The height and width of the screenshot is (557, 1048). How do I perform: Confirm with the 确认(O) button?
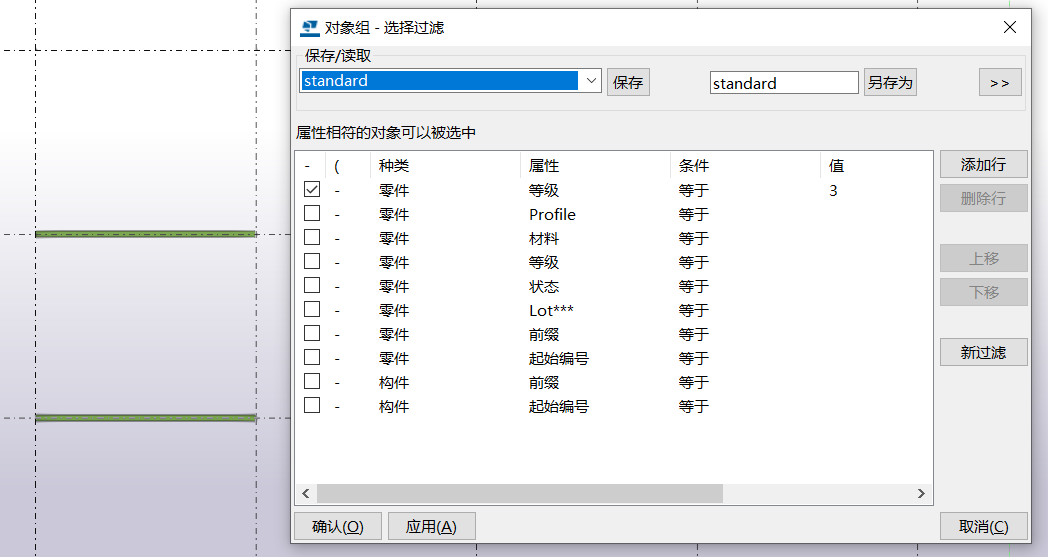click(x=338, y=526)
